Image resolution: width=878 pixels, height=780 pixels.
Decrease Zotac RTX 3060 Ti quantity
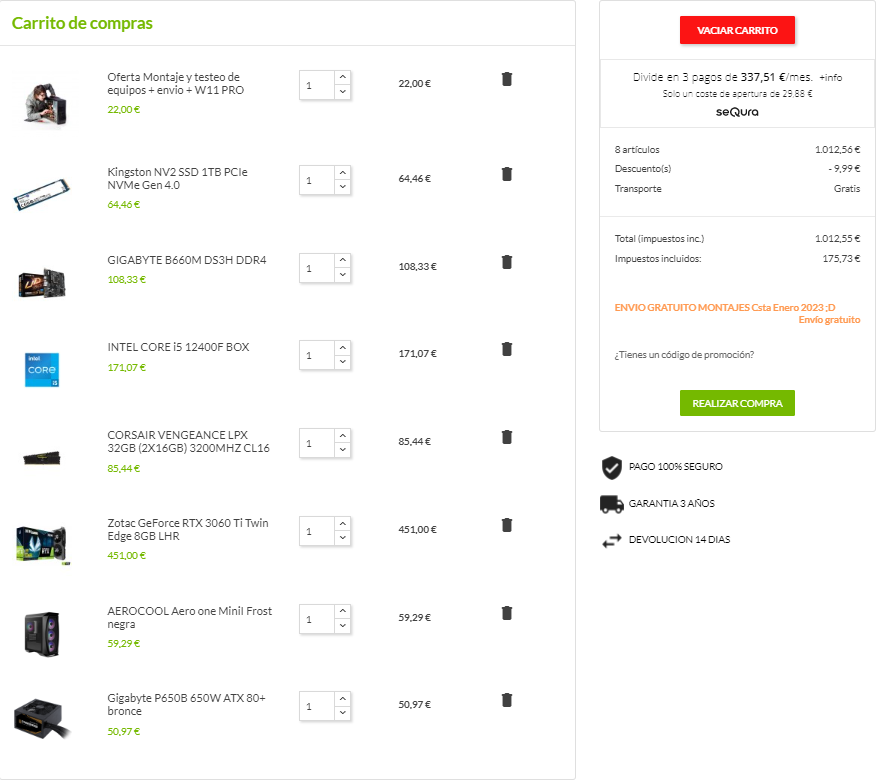343,538
